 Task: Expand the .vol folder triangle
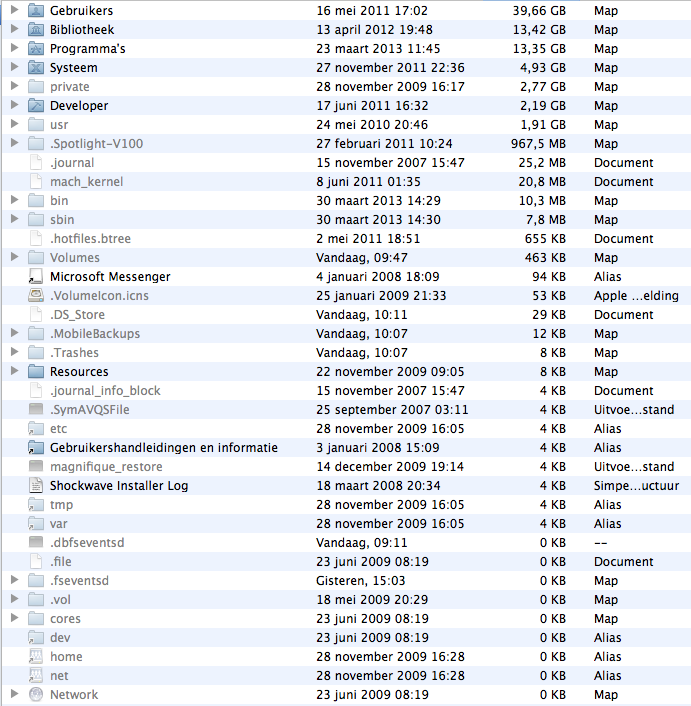14,598
